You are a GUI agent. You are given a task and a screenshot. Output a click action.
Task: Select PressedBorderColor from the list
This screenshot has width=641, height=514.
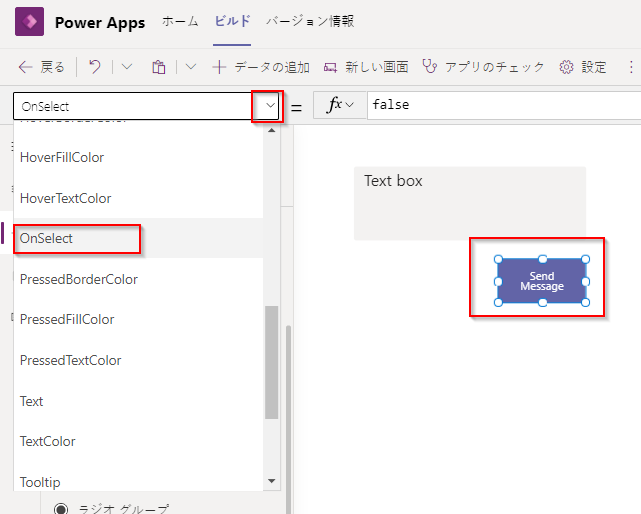coord(138,279)
